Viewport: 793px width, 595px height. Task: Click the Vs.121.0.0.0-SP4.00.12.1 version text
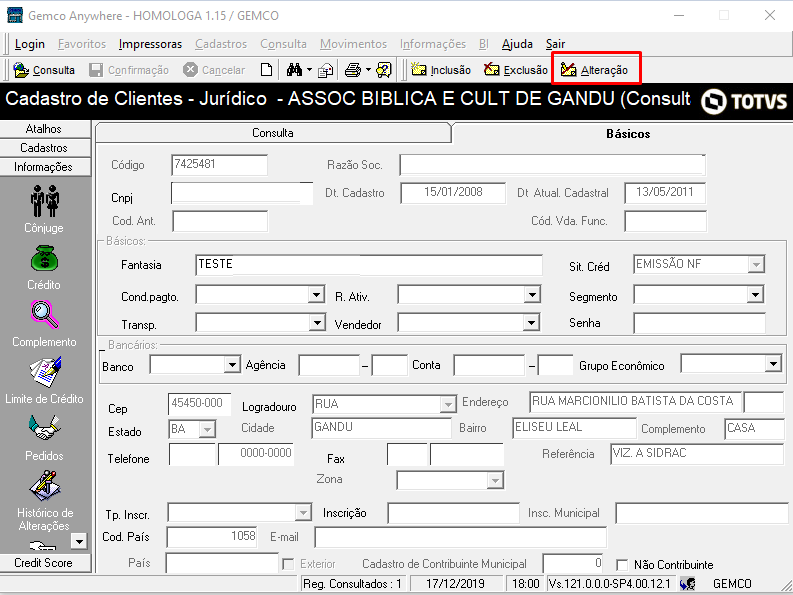(x=609, y=584)
